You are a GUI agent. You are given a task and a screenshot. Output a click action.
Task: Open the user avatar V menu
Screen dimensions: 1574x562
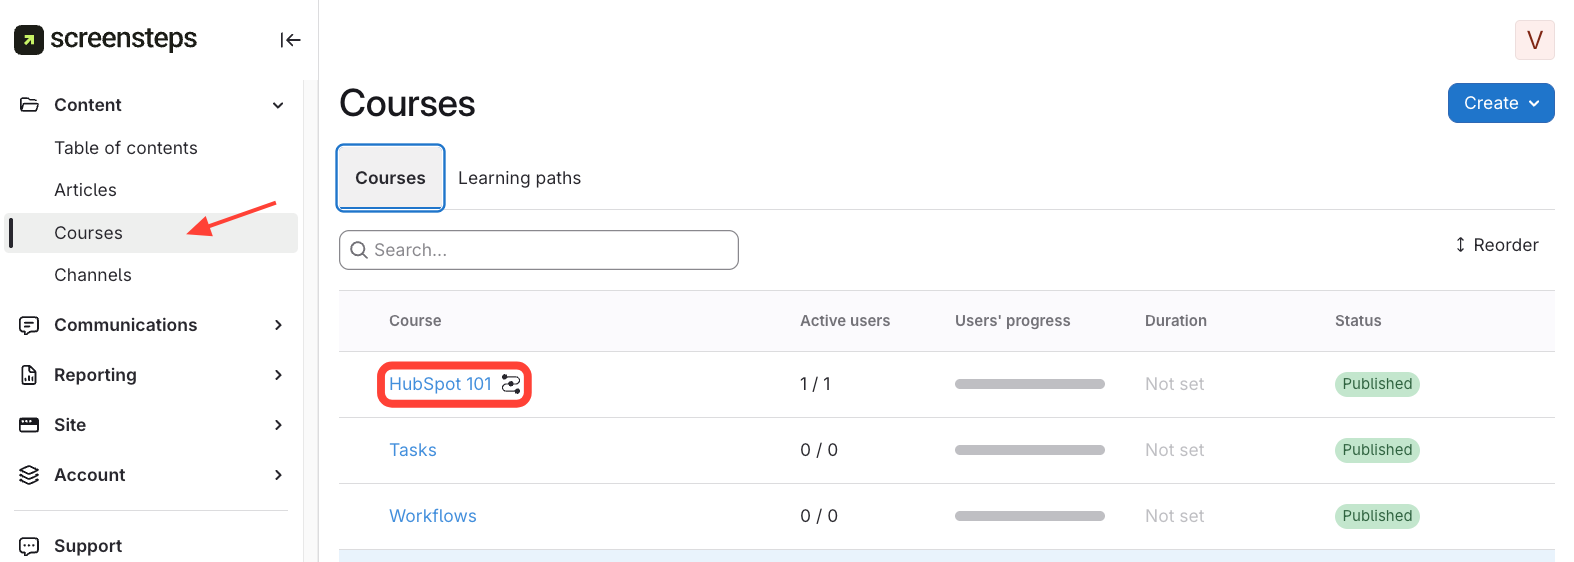1534,40
